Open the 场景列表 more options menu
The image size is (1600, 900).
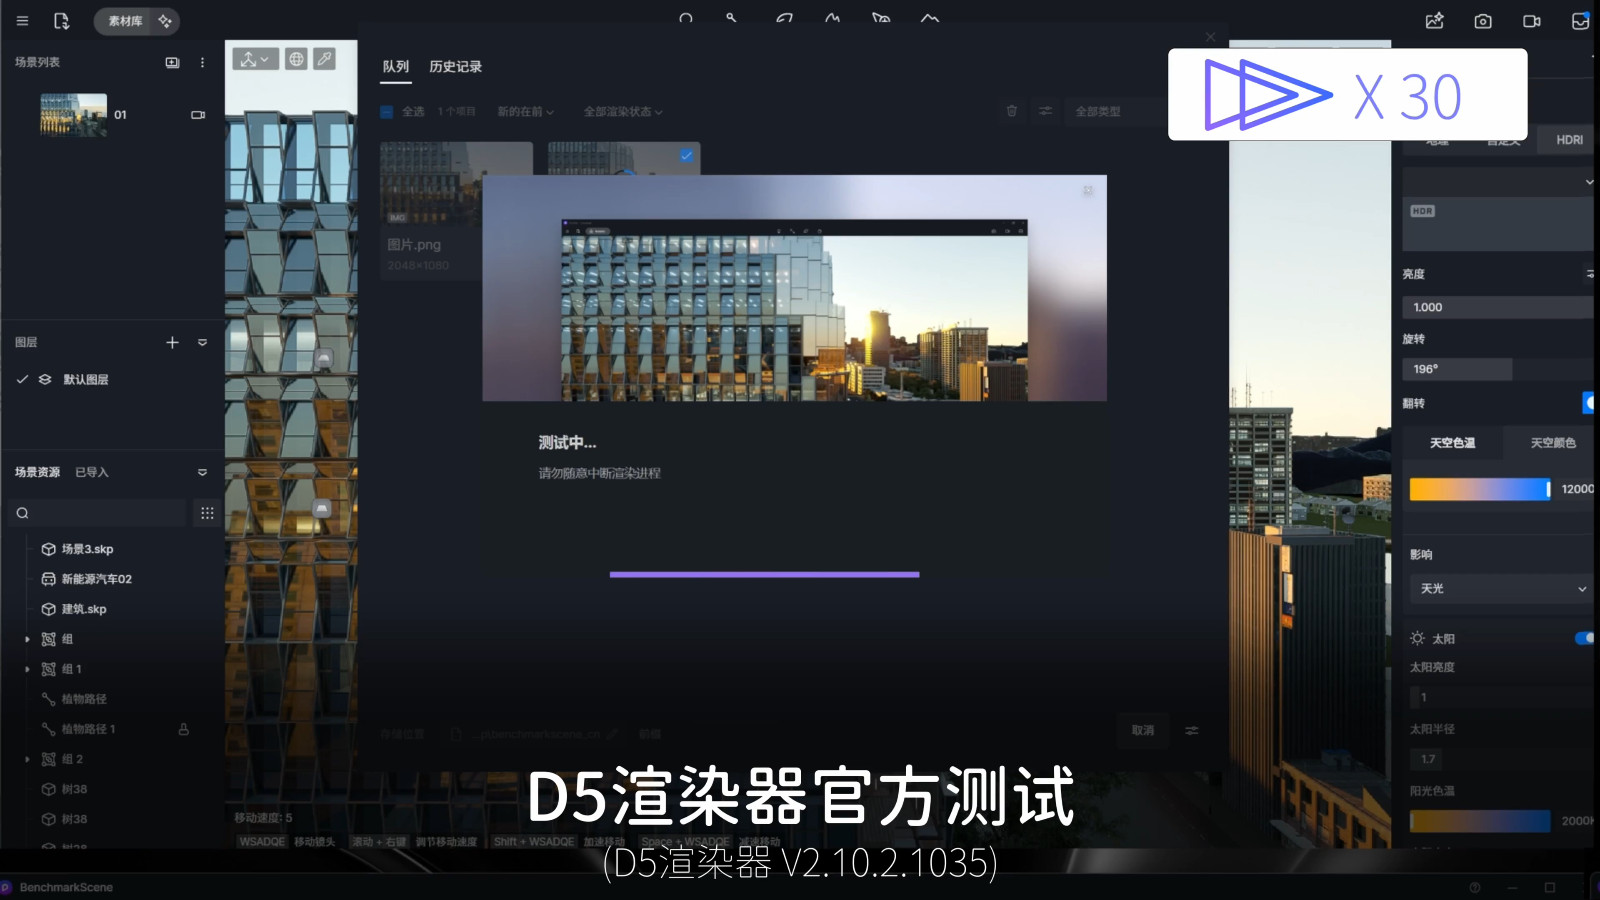(202, 62)
